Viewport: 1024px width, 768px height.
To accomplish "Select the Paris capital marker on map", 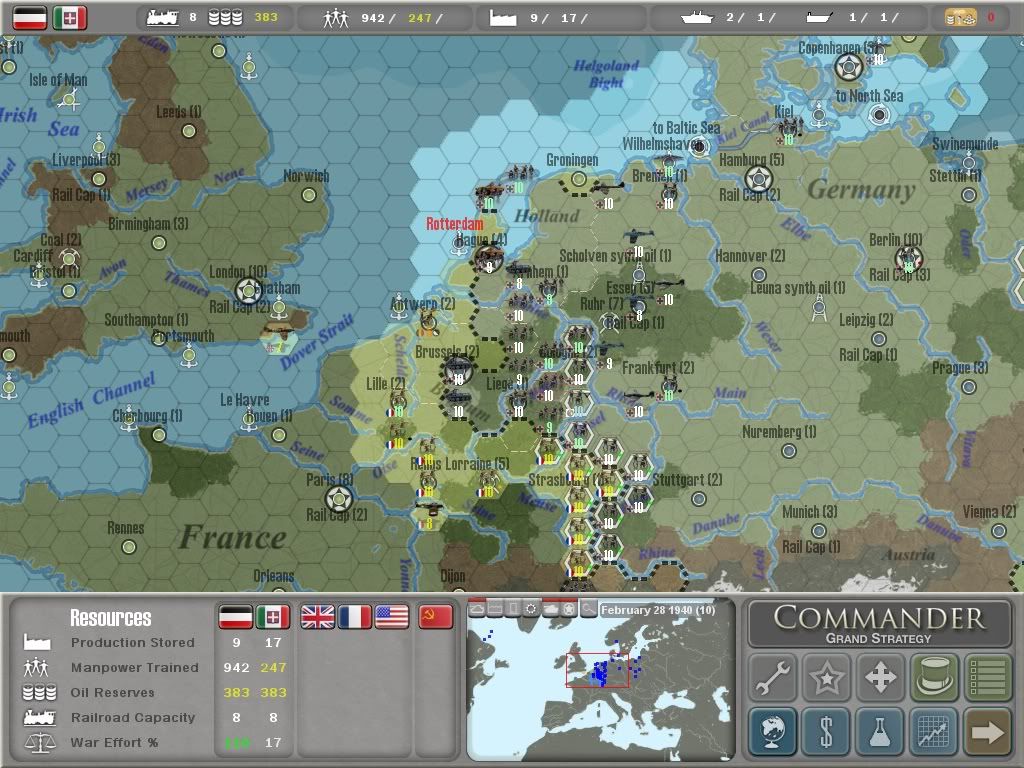I will 339,500.
